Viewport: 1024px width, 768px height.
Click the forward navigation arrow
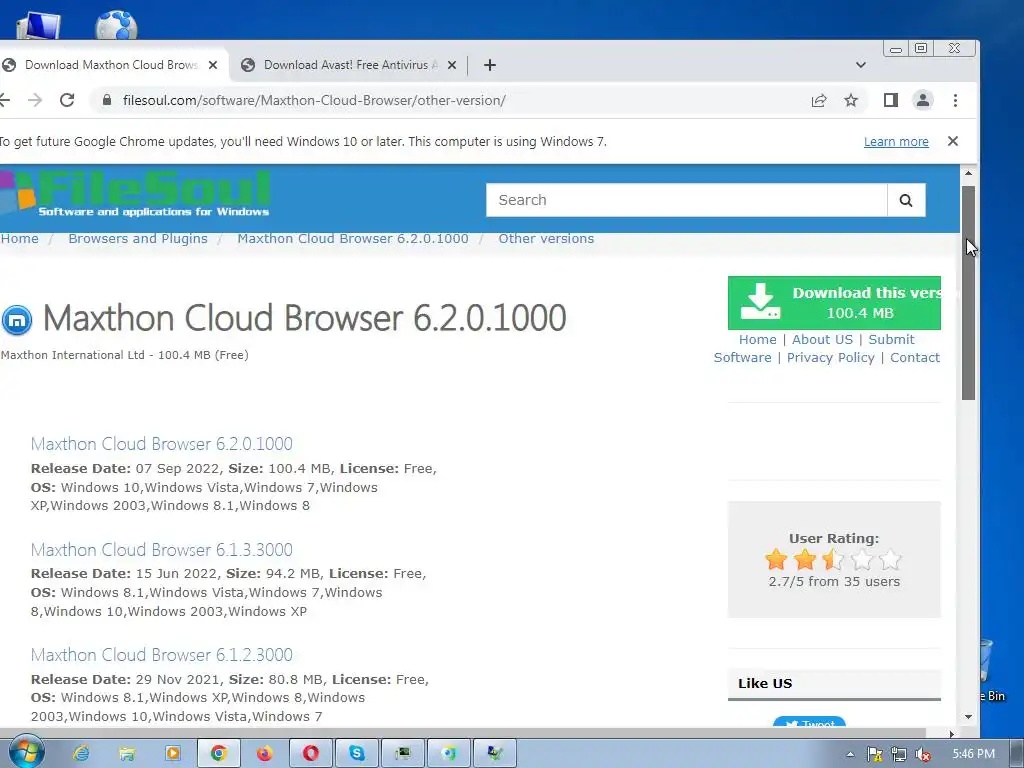tap(35, 100)
